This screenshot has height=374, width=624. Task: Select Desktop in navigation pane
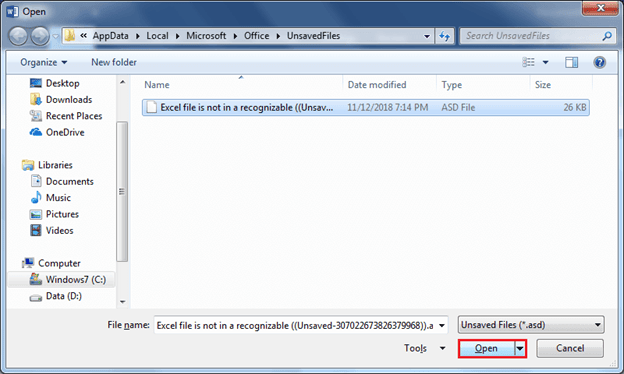(x=62, y=83)
